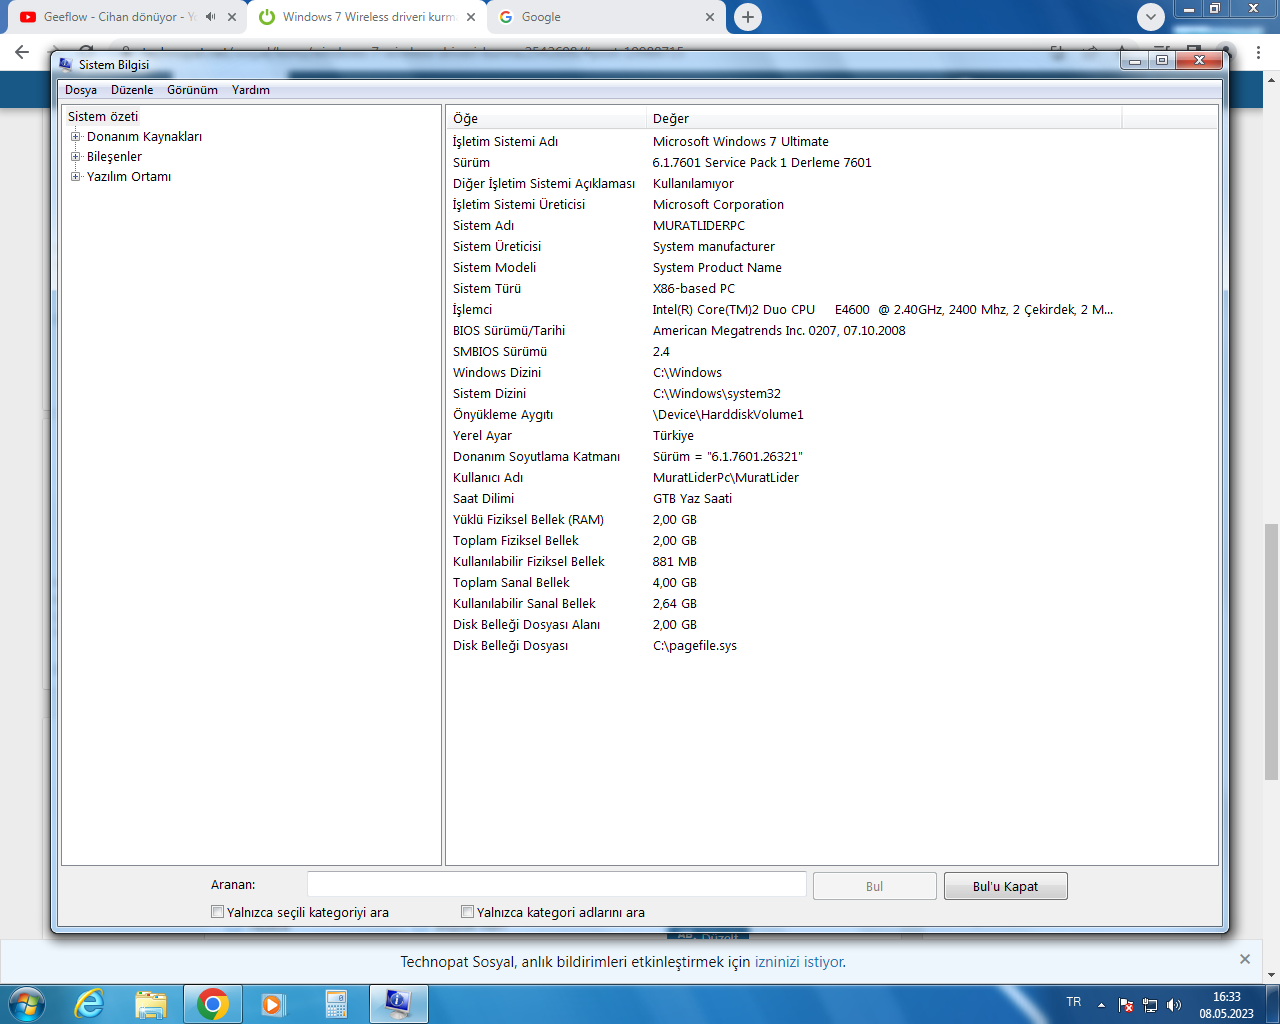Select the 'Yüklü Fiziksel Bellek (RAM)' row

click(832, 520)
